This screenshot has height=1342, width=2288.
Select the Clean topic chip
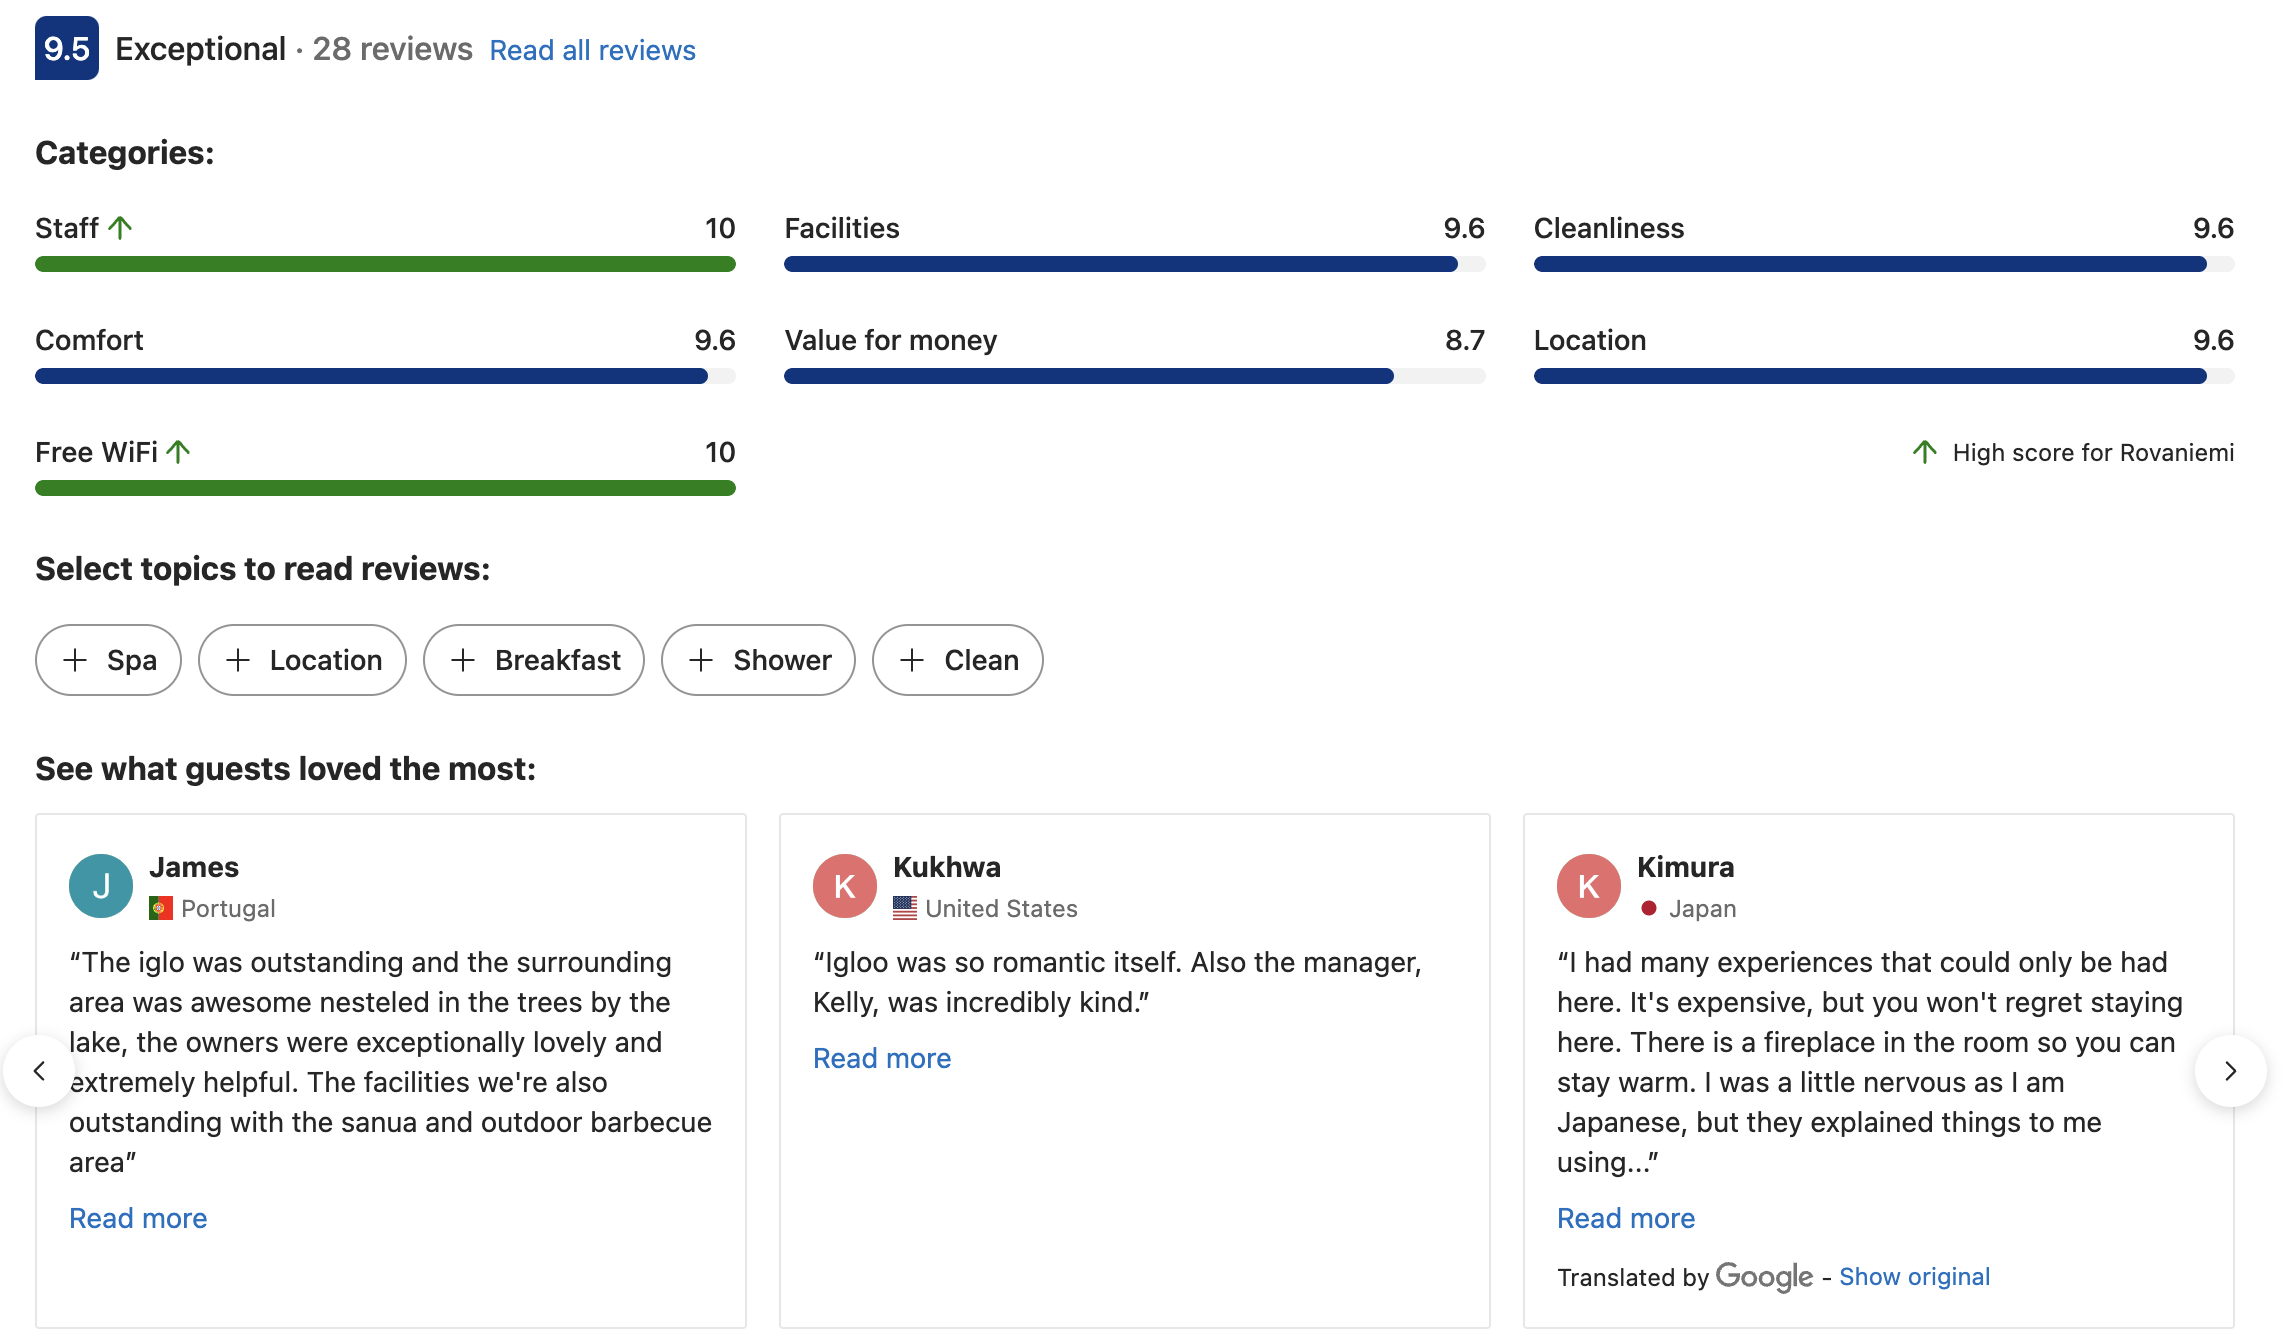pos(958,660)
